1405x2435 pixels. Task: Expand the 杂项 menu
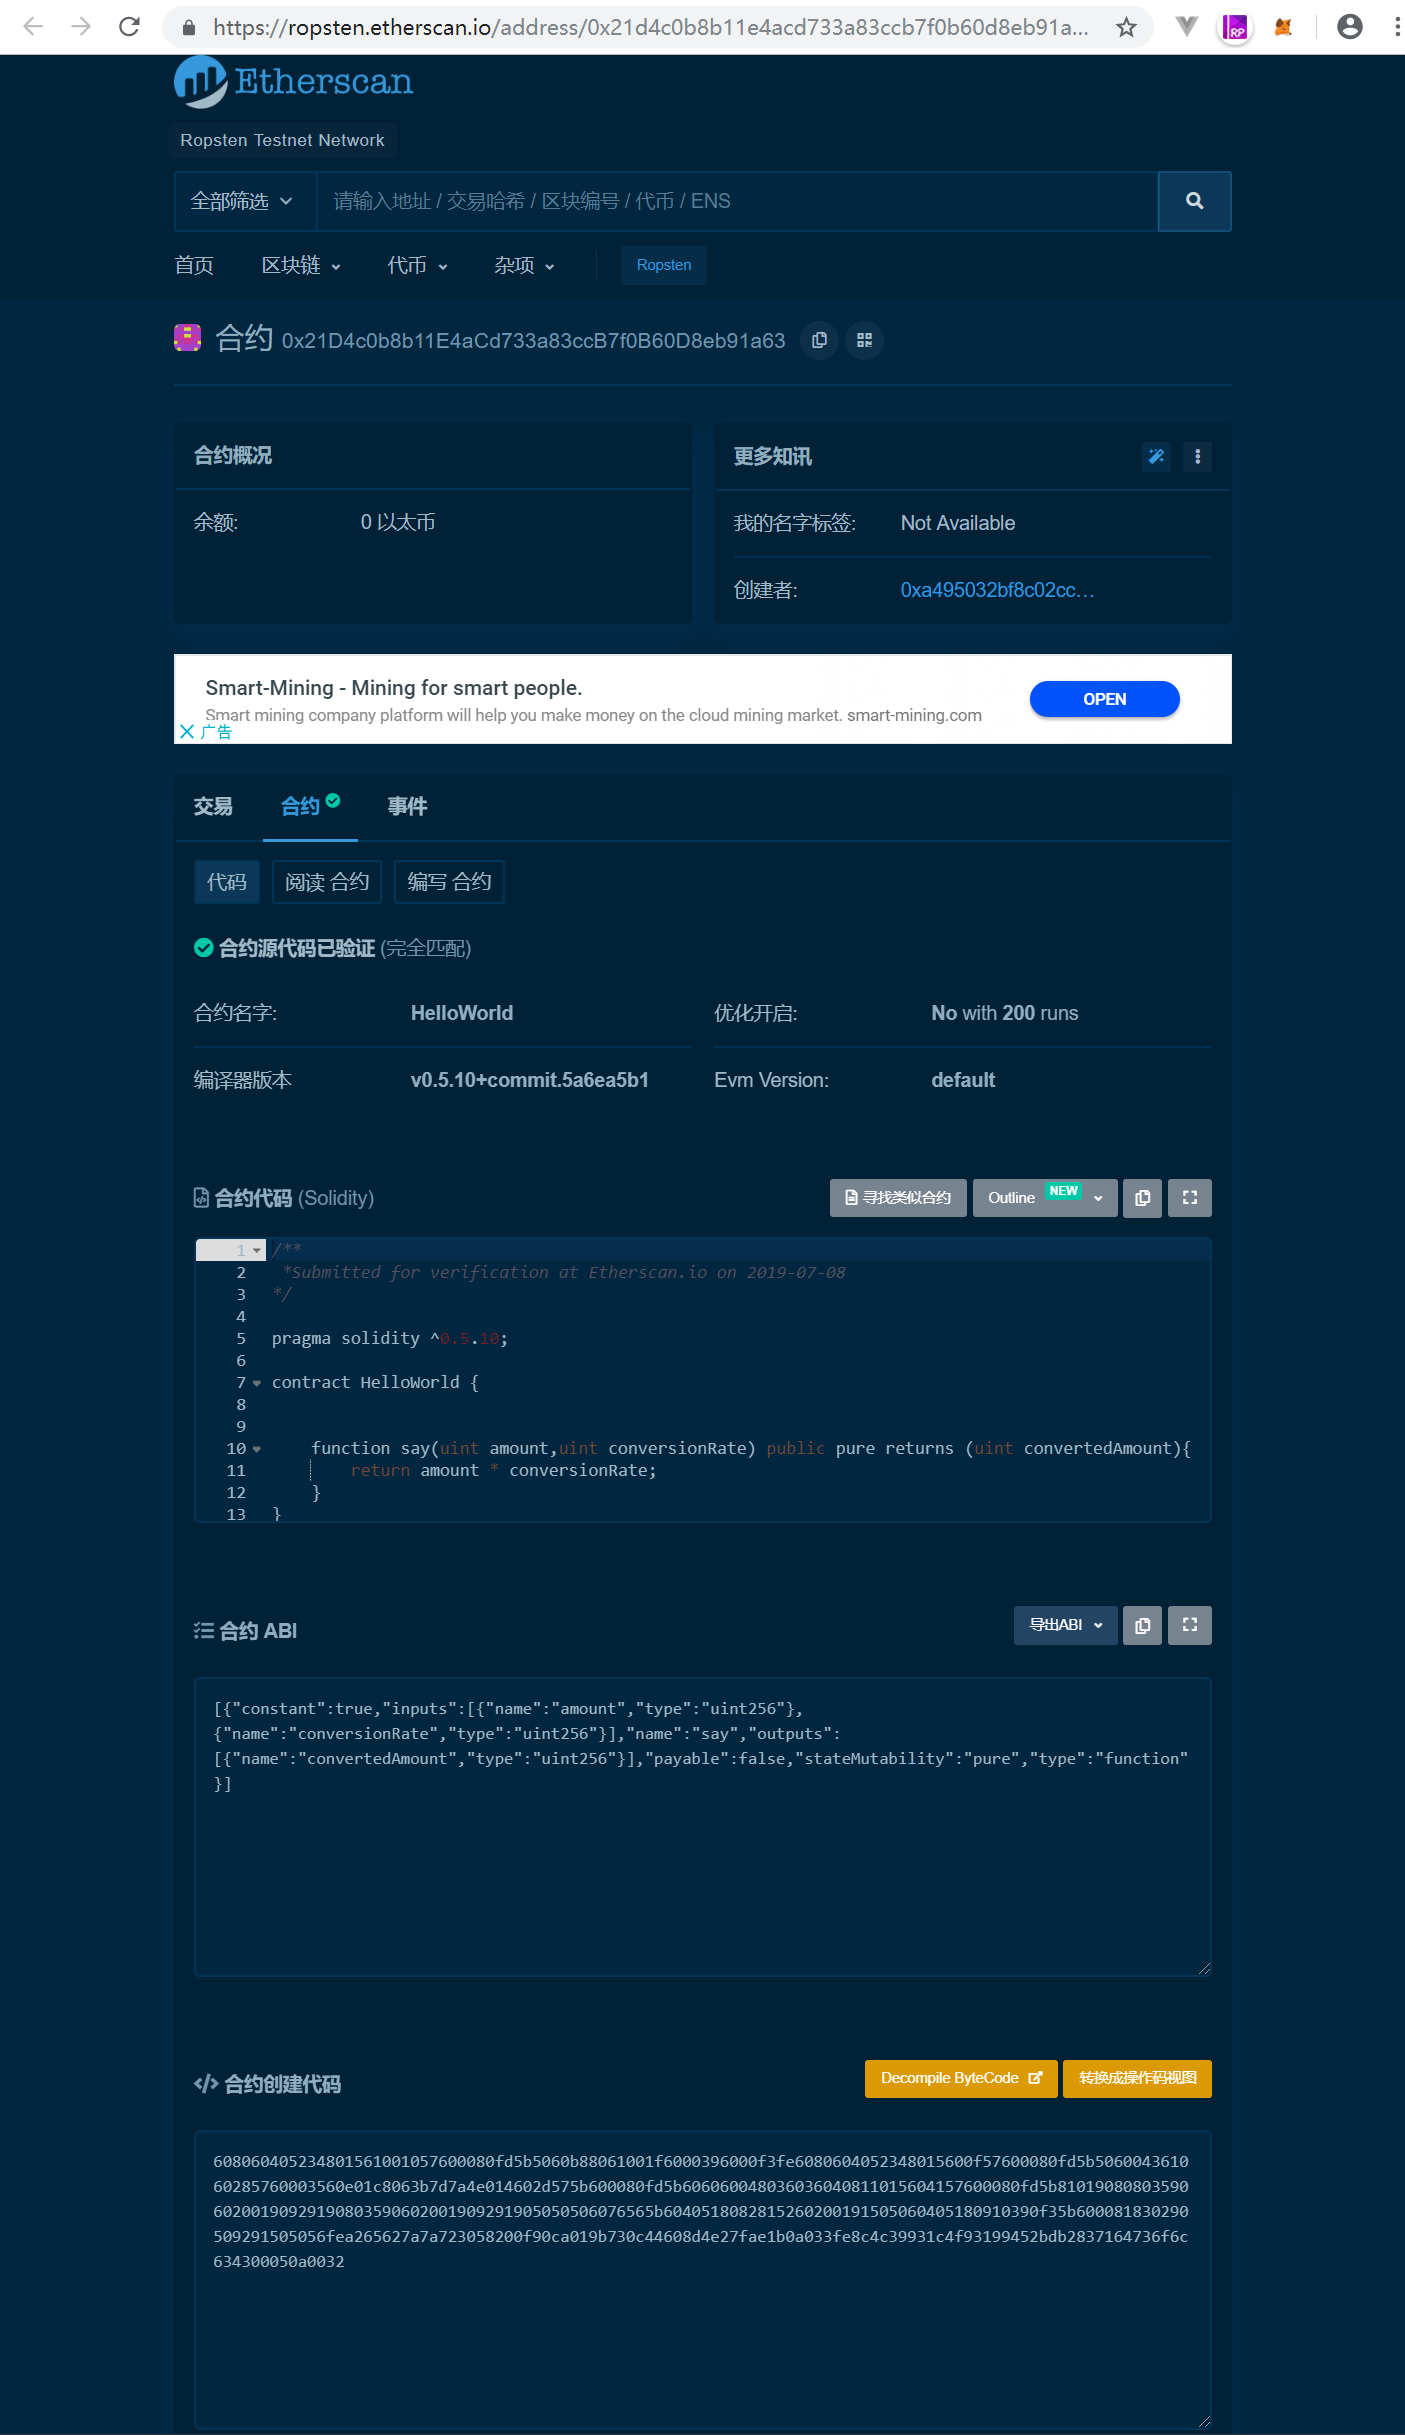(525, 265)
